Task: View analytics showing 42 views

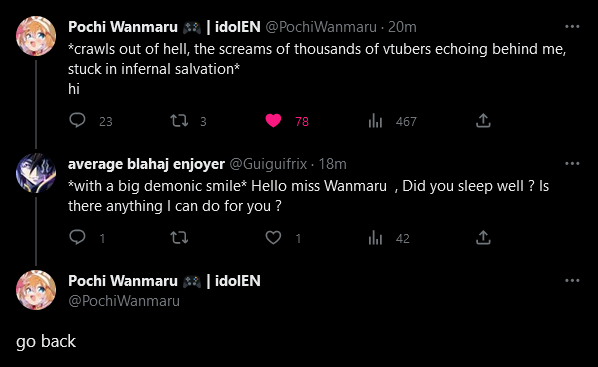Action: (375, 238)
